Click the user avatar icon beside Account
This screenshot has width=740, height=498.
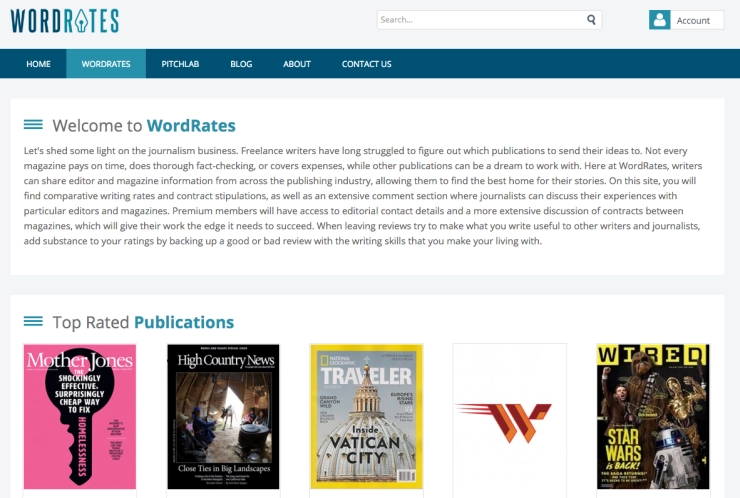coord(659,20)
